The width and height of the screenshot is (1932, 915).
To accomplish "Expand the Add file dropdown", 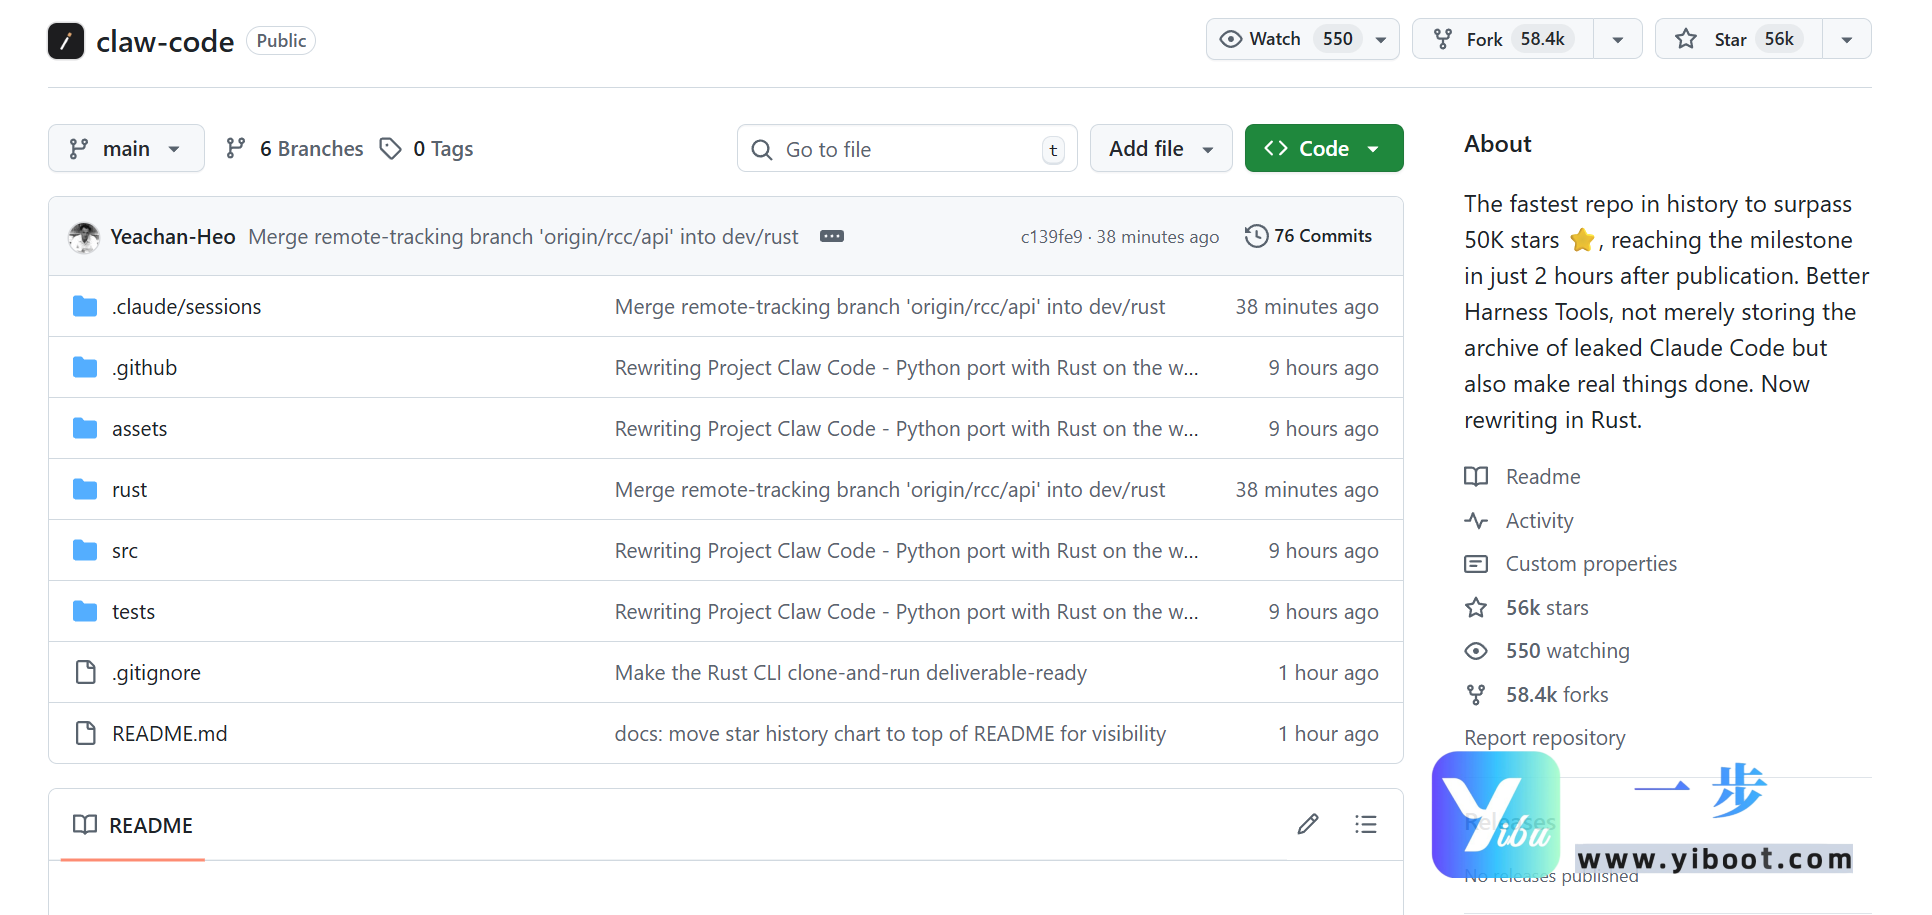I will pyautogui.click(x=1160, y=149).
